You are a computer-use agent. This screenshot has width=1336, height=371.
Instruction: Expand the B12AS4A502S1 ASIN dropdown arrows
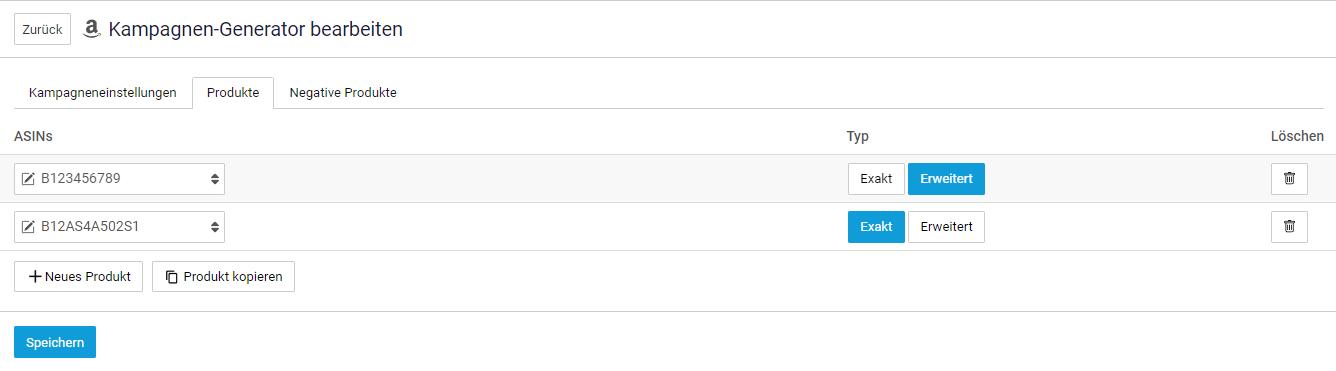pyautogui.click(x=215, y=227)
